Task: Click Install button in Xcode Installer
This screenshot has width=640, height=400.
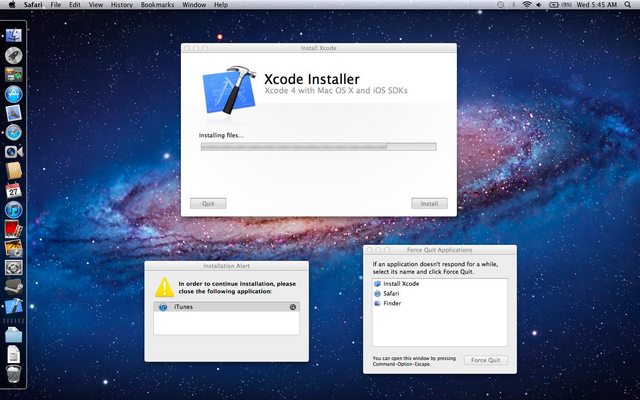Action: point(429,203)
